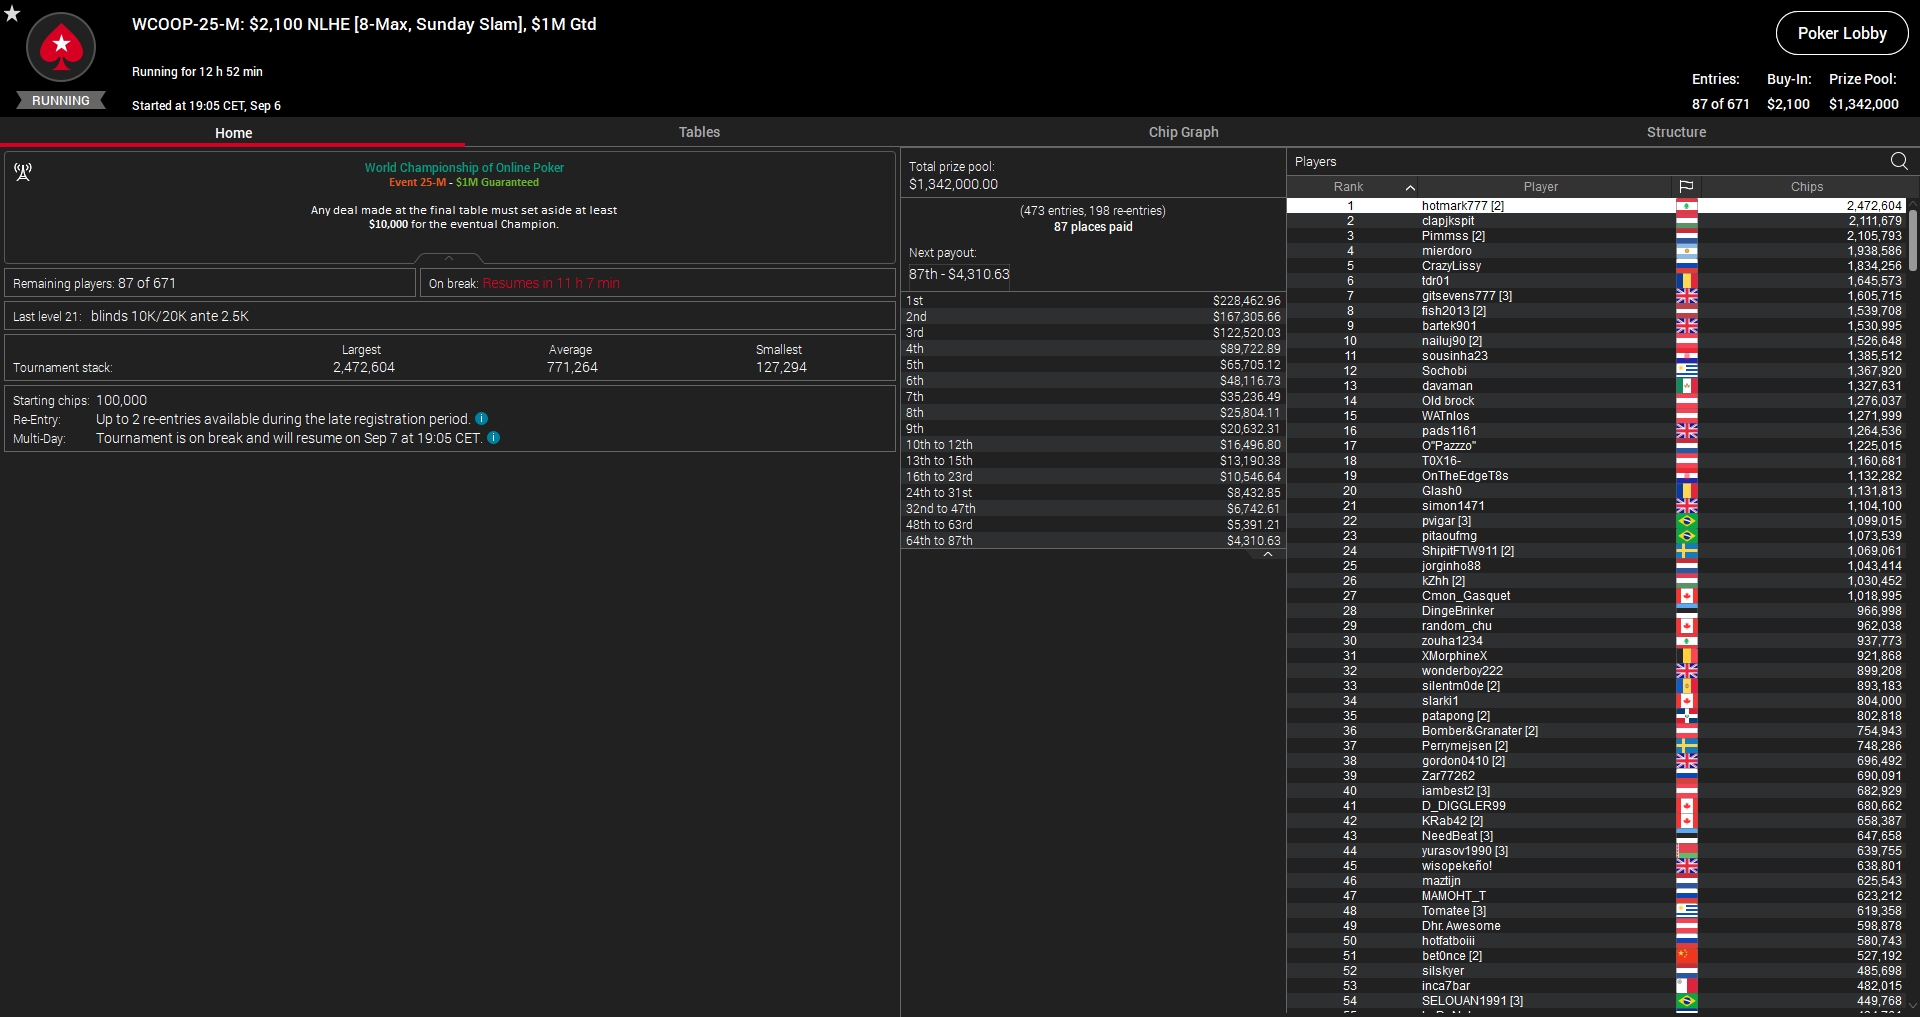
Task: Click the Re-Entry info icon
Action: point(481,418)
